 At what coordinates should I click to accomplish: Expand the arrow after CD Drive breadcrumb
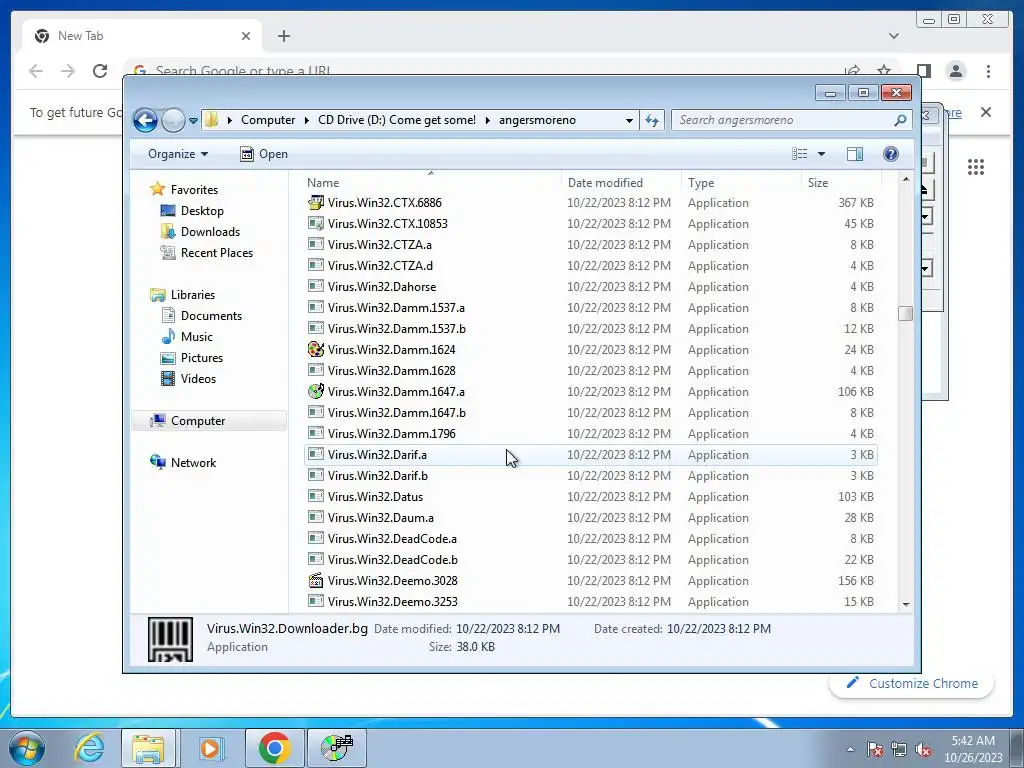pos(487,120)
